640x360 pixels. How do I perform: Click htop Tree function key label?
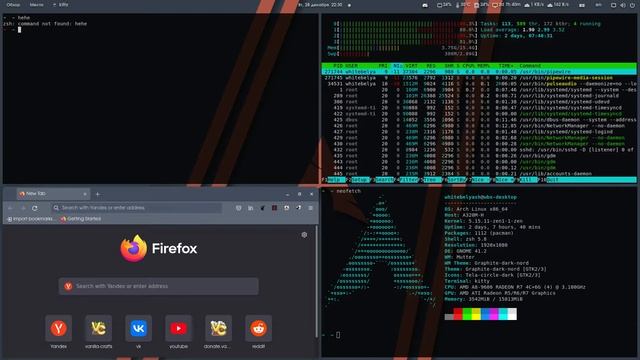(x=432, y=180)
